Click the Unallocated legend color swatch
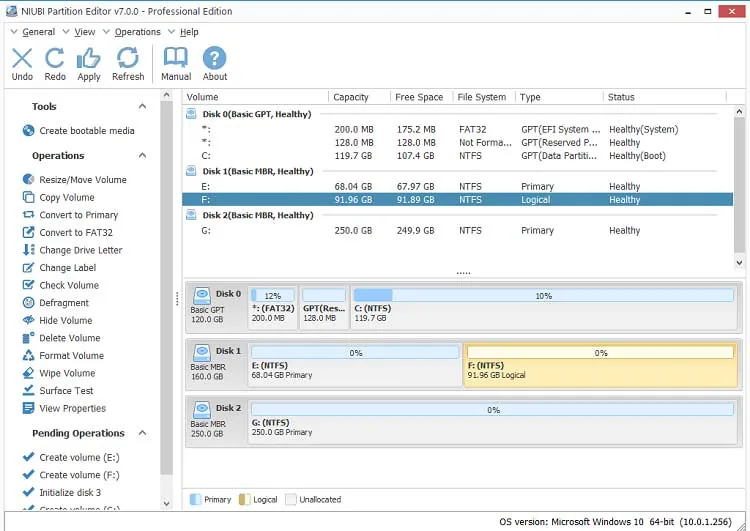 click(x=291, y=499)
